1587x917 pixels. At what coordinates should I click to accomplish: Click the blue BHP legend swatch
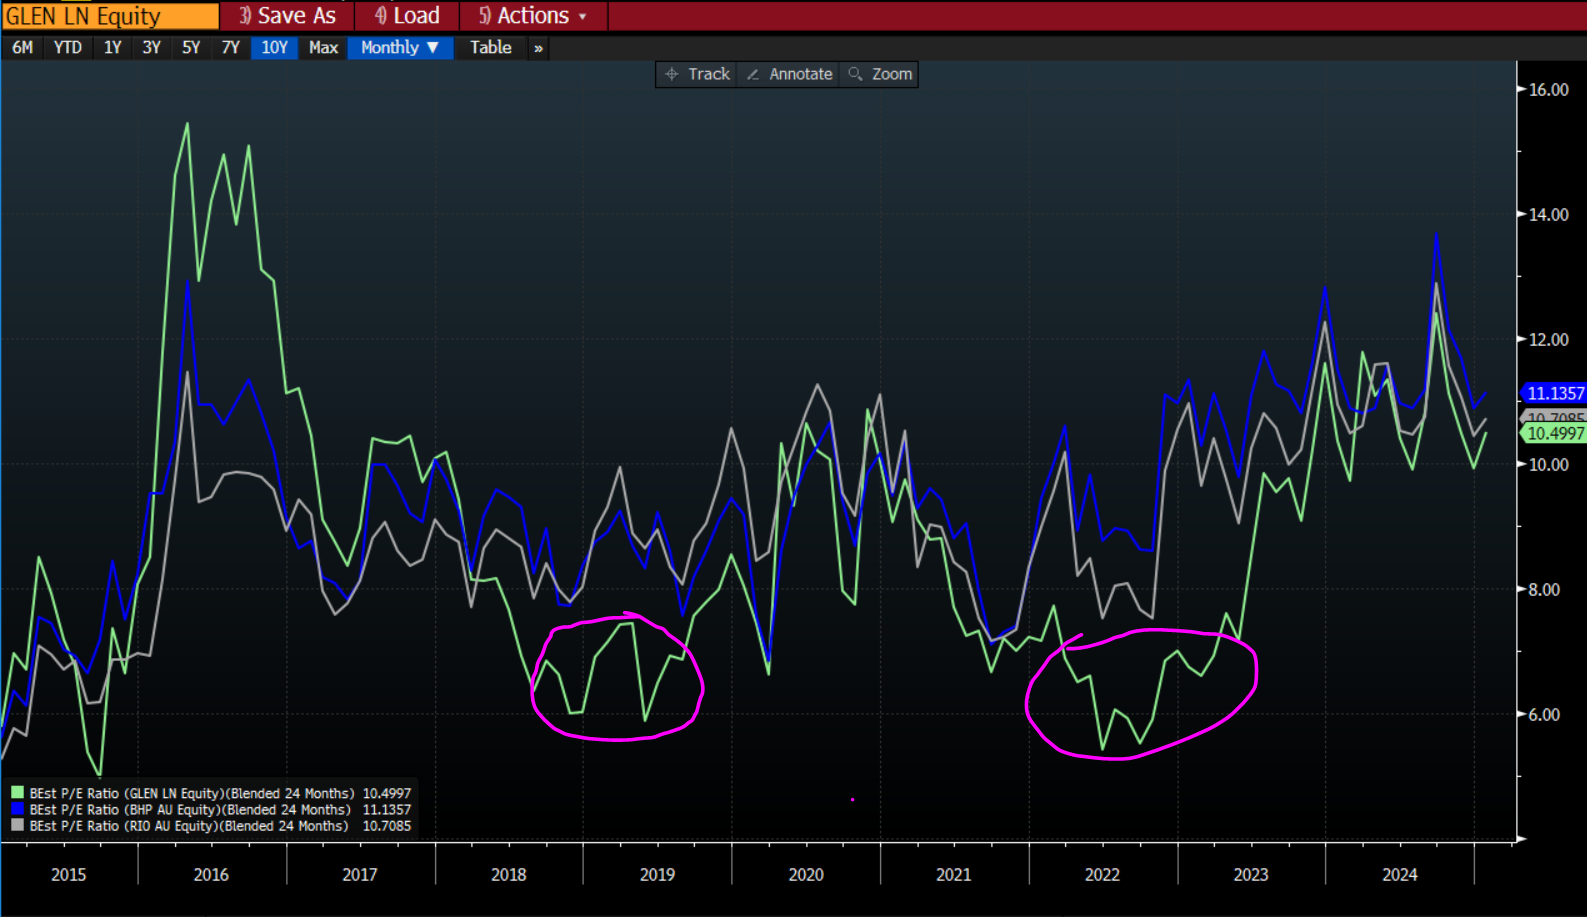tap(17, 809)
